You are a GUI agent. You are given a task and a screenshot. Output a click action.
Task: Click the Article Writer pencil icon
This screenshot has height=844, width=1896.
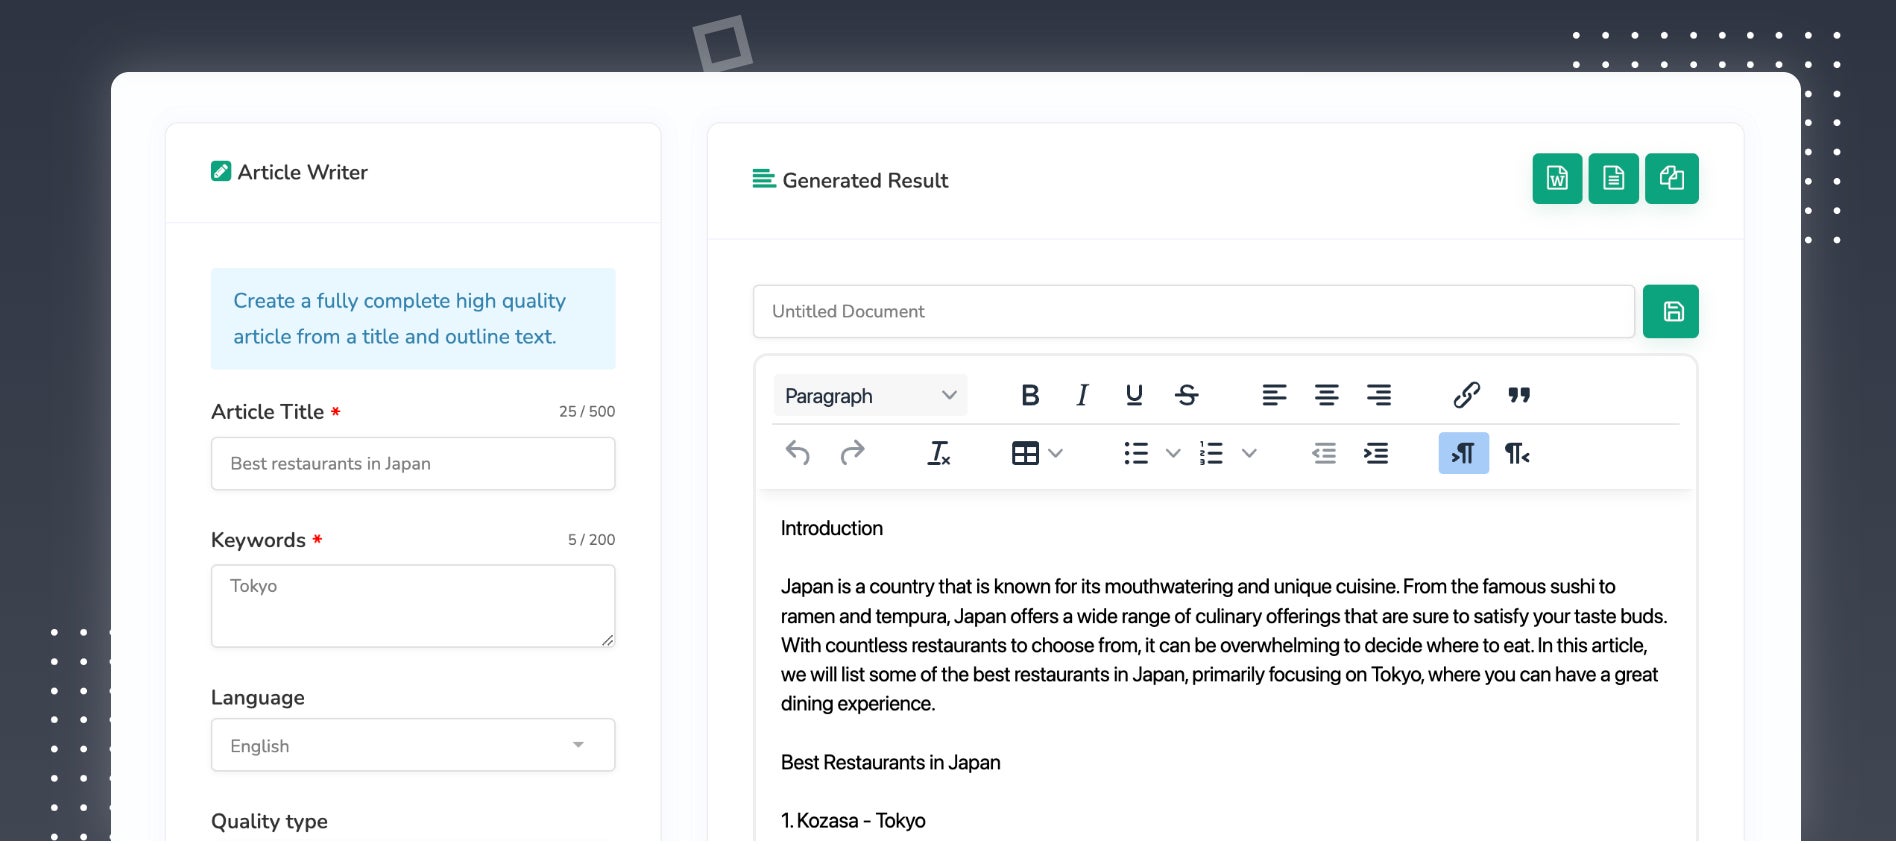click(221, 171)
